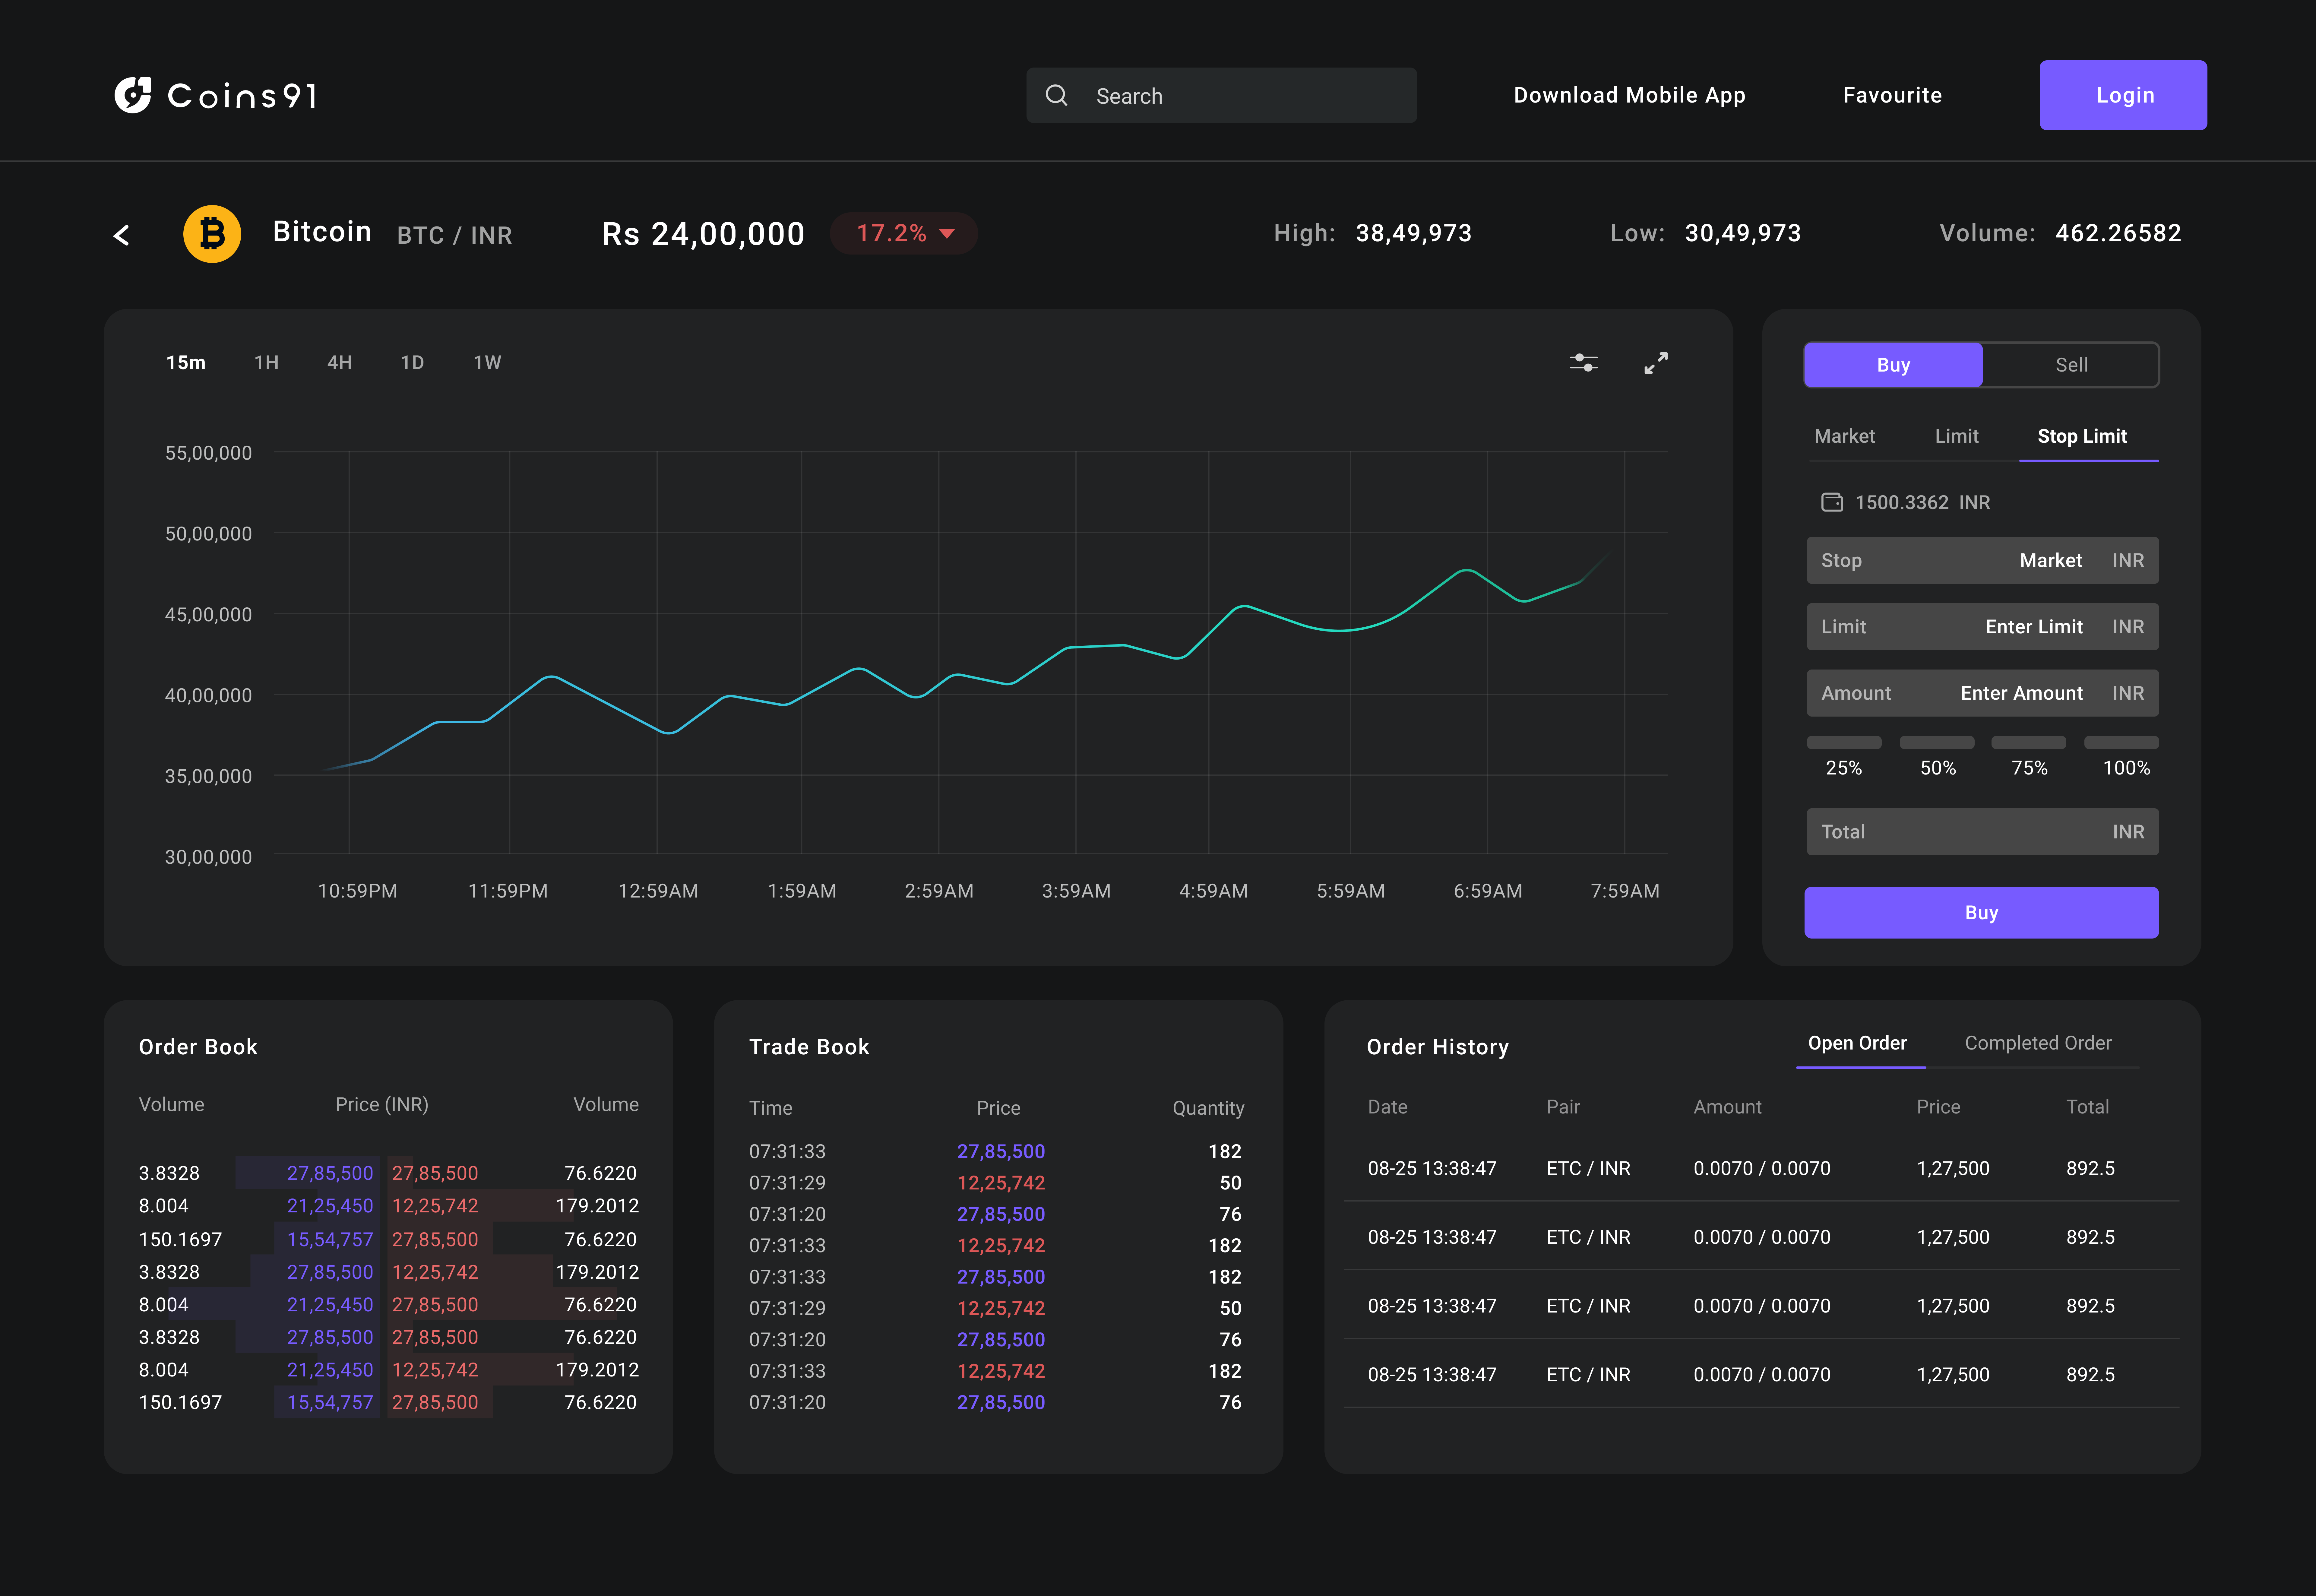
Task: Click the Bitcoin coin icon
Action: coord(212,234)
